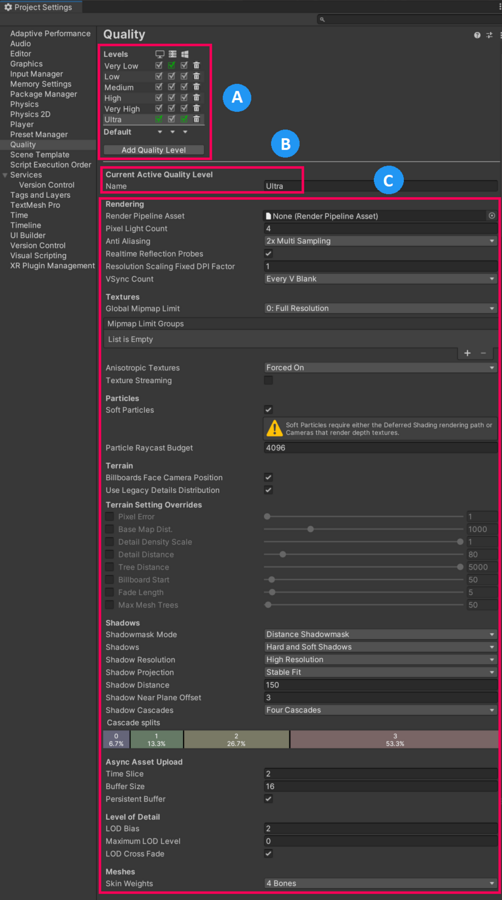Select the Ultra quality level row
This screenshot has width=502, height=900.
(154, 119)
